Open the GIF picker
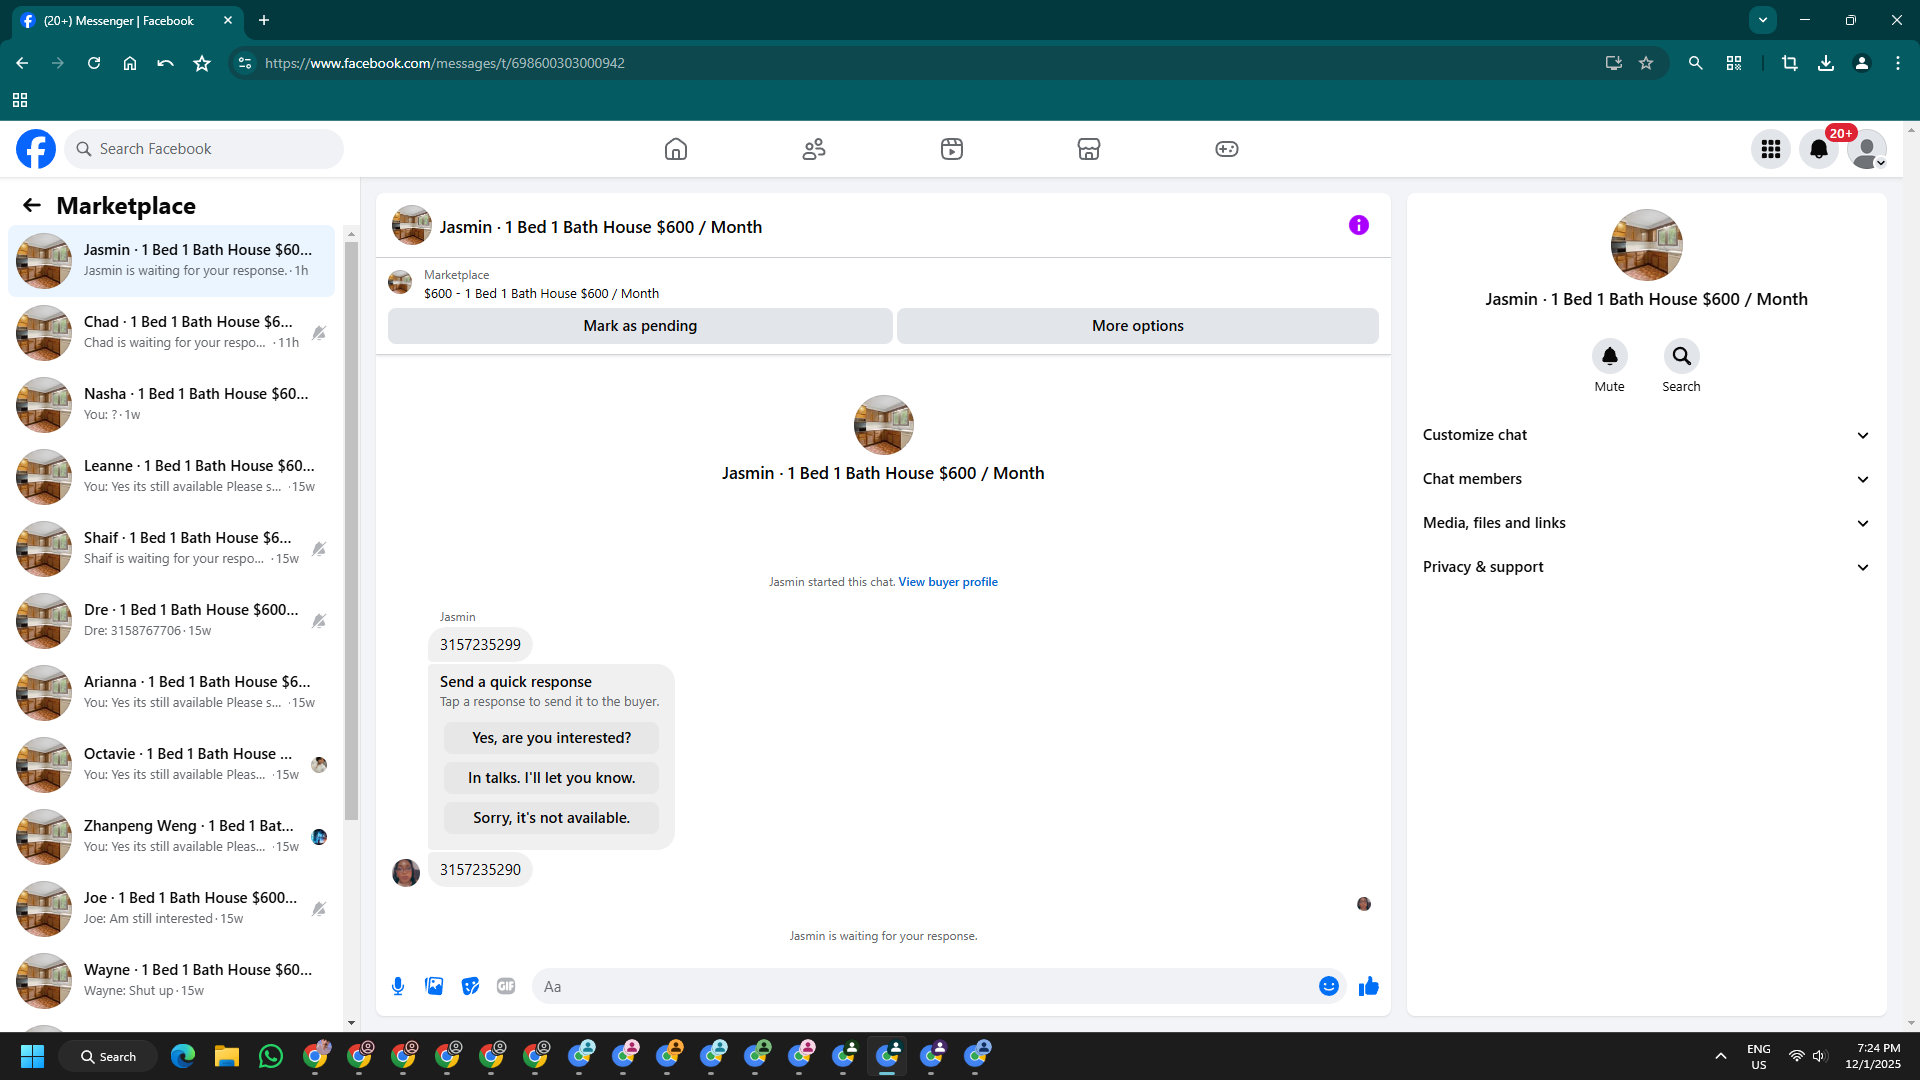 click(x=506, y=986)
